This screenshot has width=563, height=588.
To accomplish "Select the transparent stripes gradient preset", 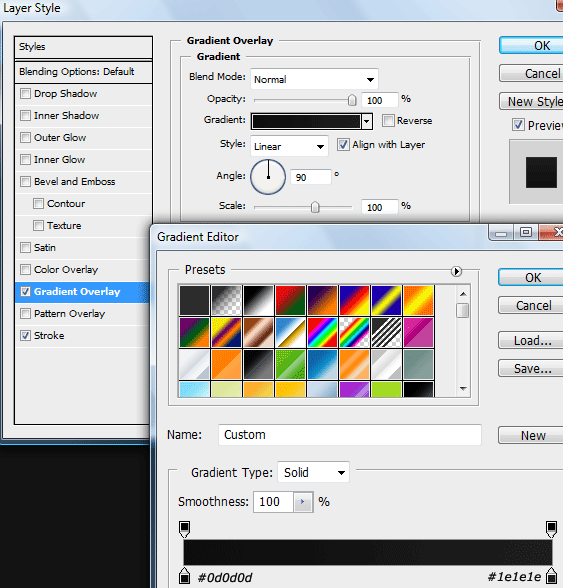I will 386,332.
